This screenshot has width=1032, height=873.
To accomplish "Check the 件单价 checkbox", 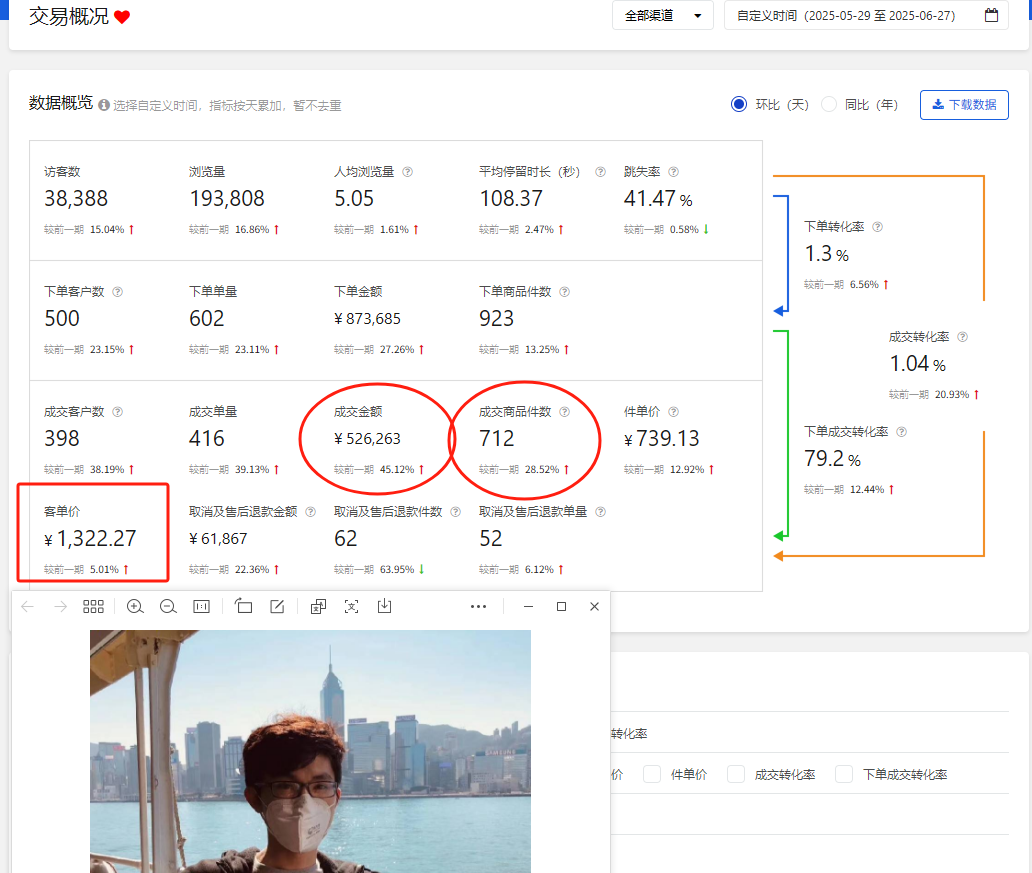I will pos(652,774).
